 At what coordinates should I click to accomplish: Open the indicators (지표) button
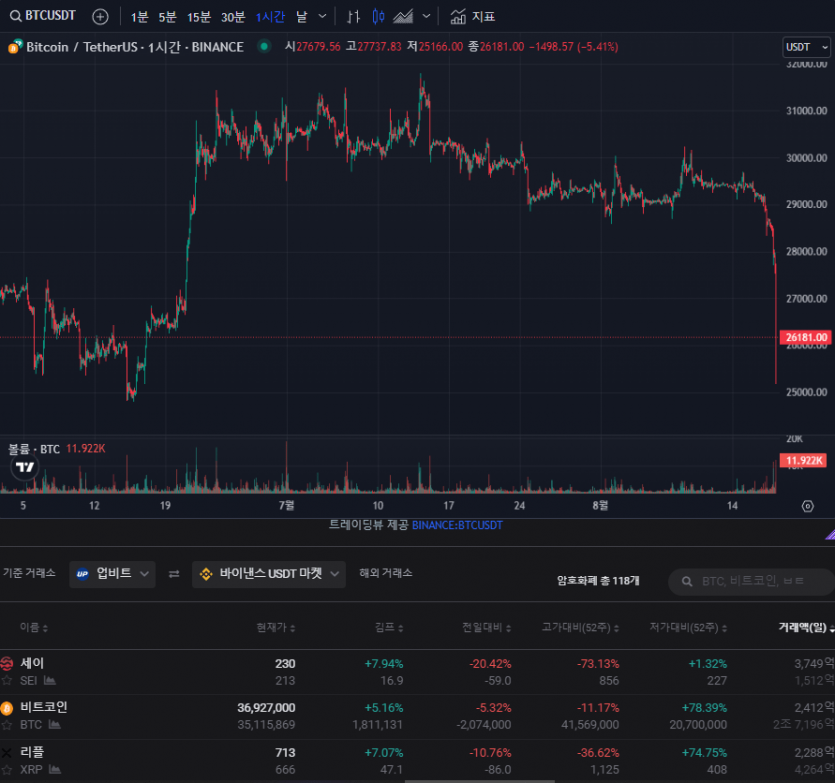click(x=472, y=16)
